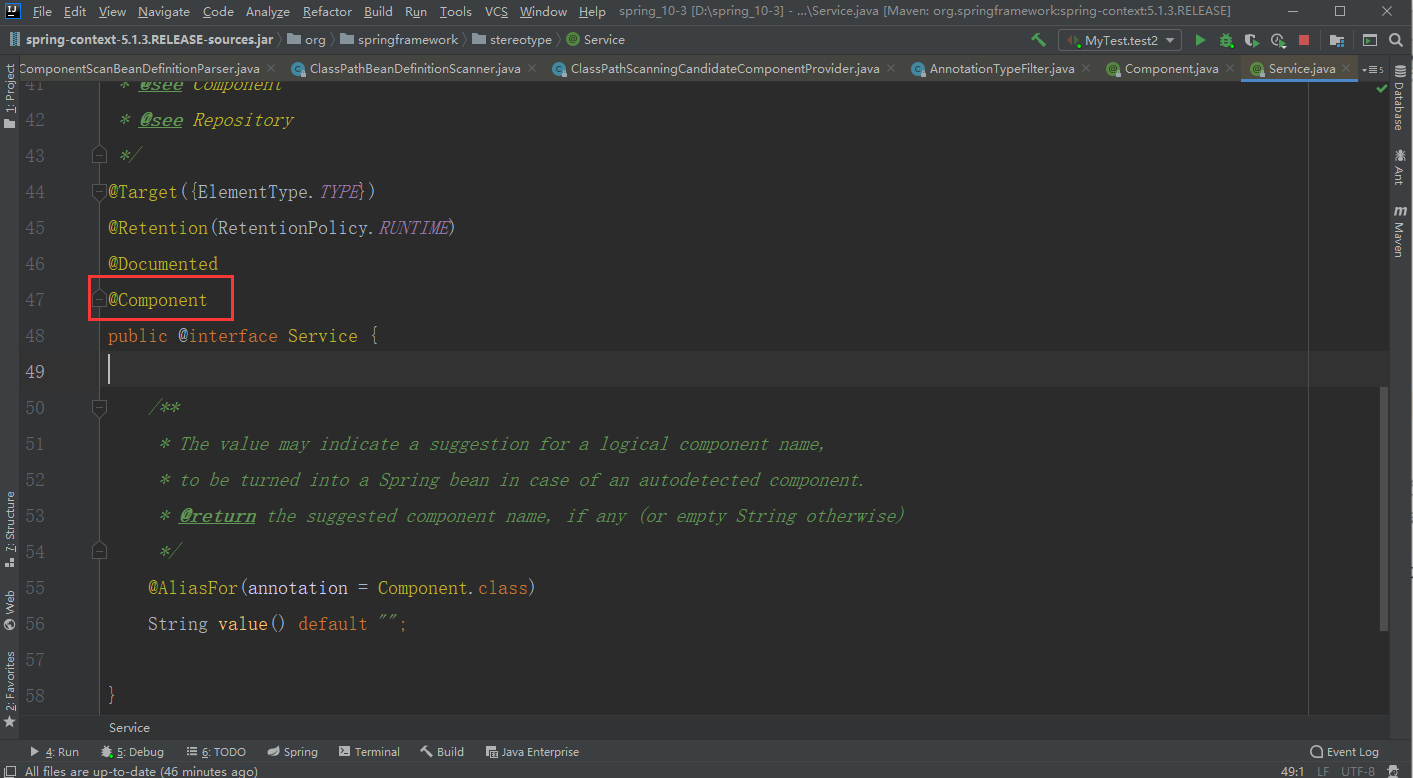Viewport: 1413px width, 778px height.
Task: Open the Navigate menu
Action: (164, 11)
